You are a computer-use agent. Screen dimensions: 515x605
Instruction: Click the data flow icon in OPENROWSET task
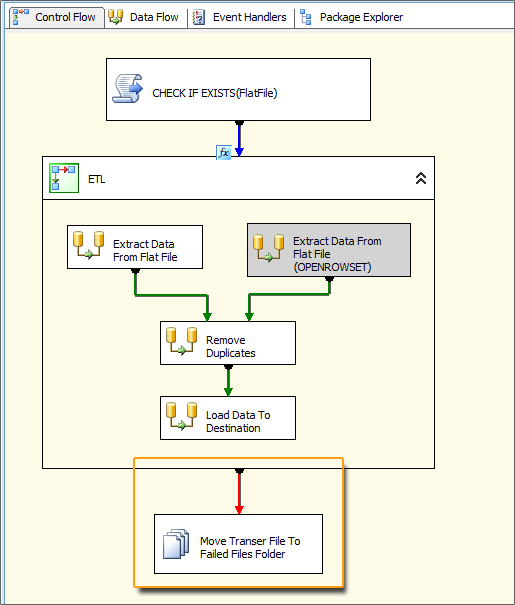pos(268,248)
